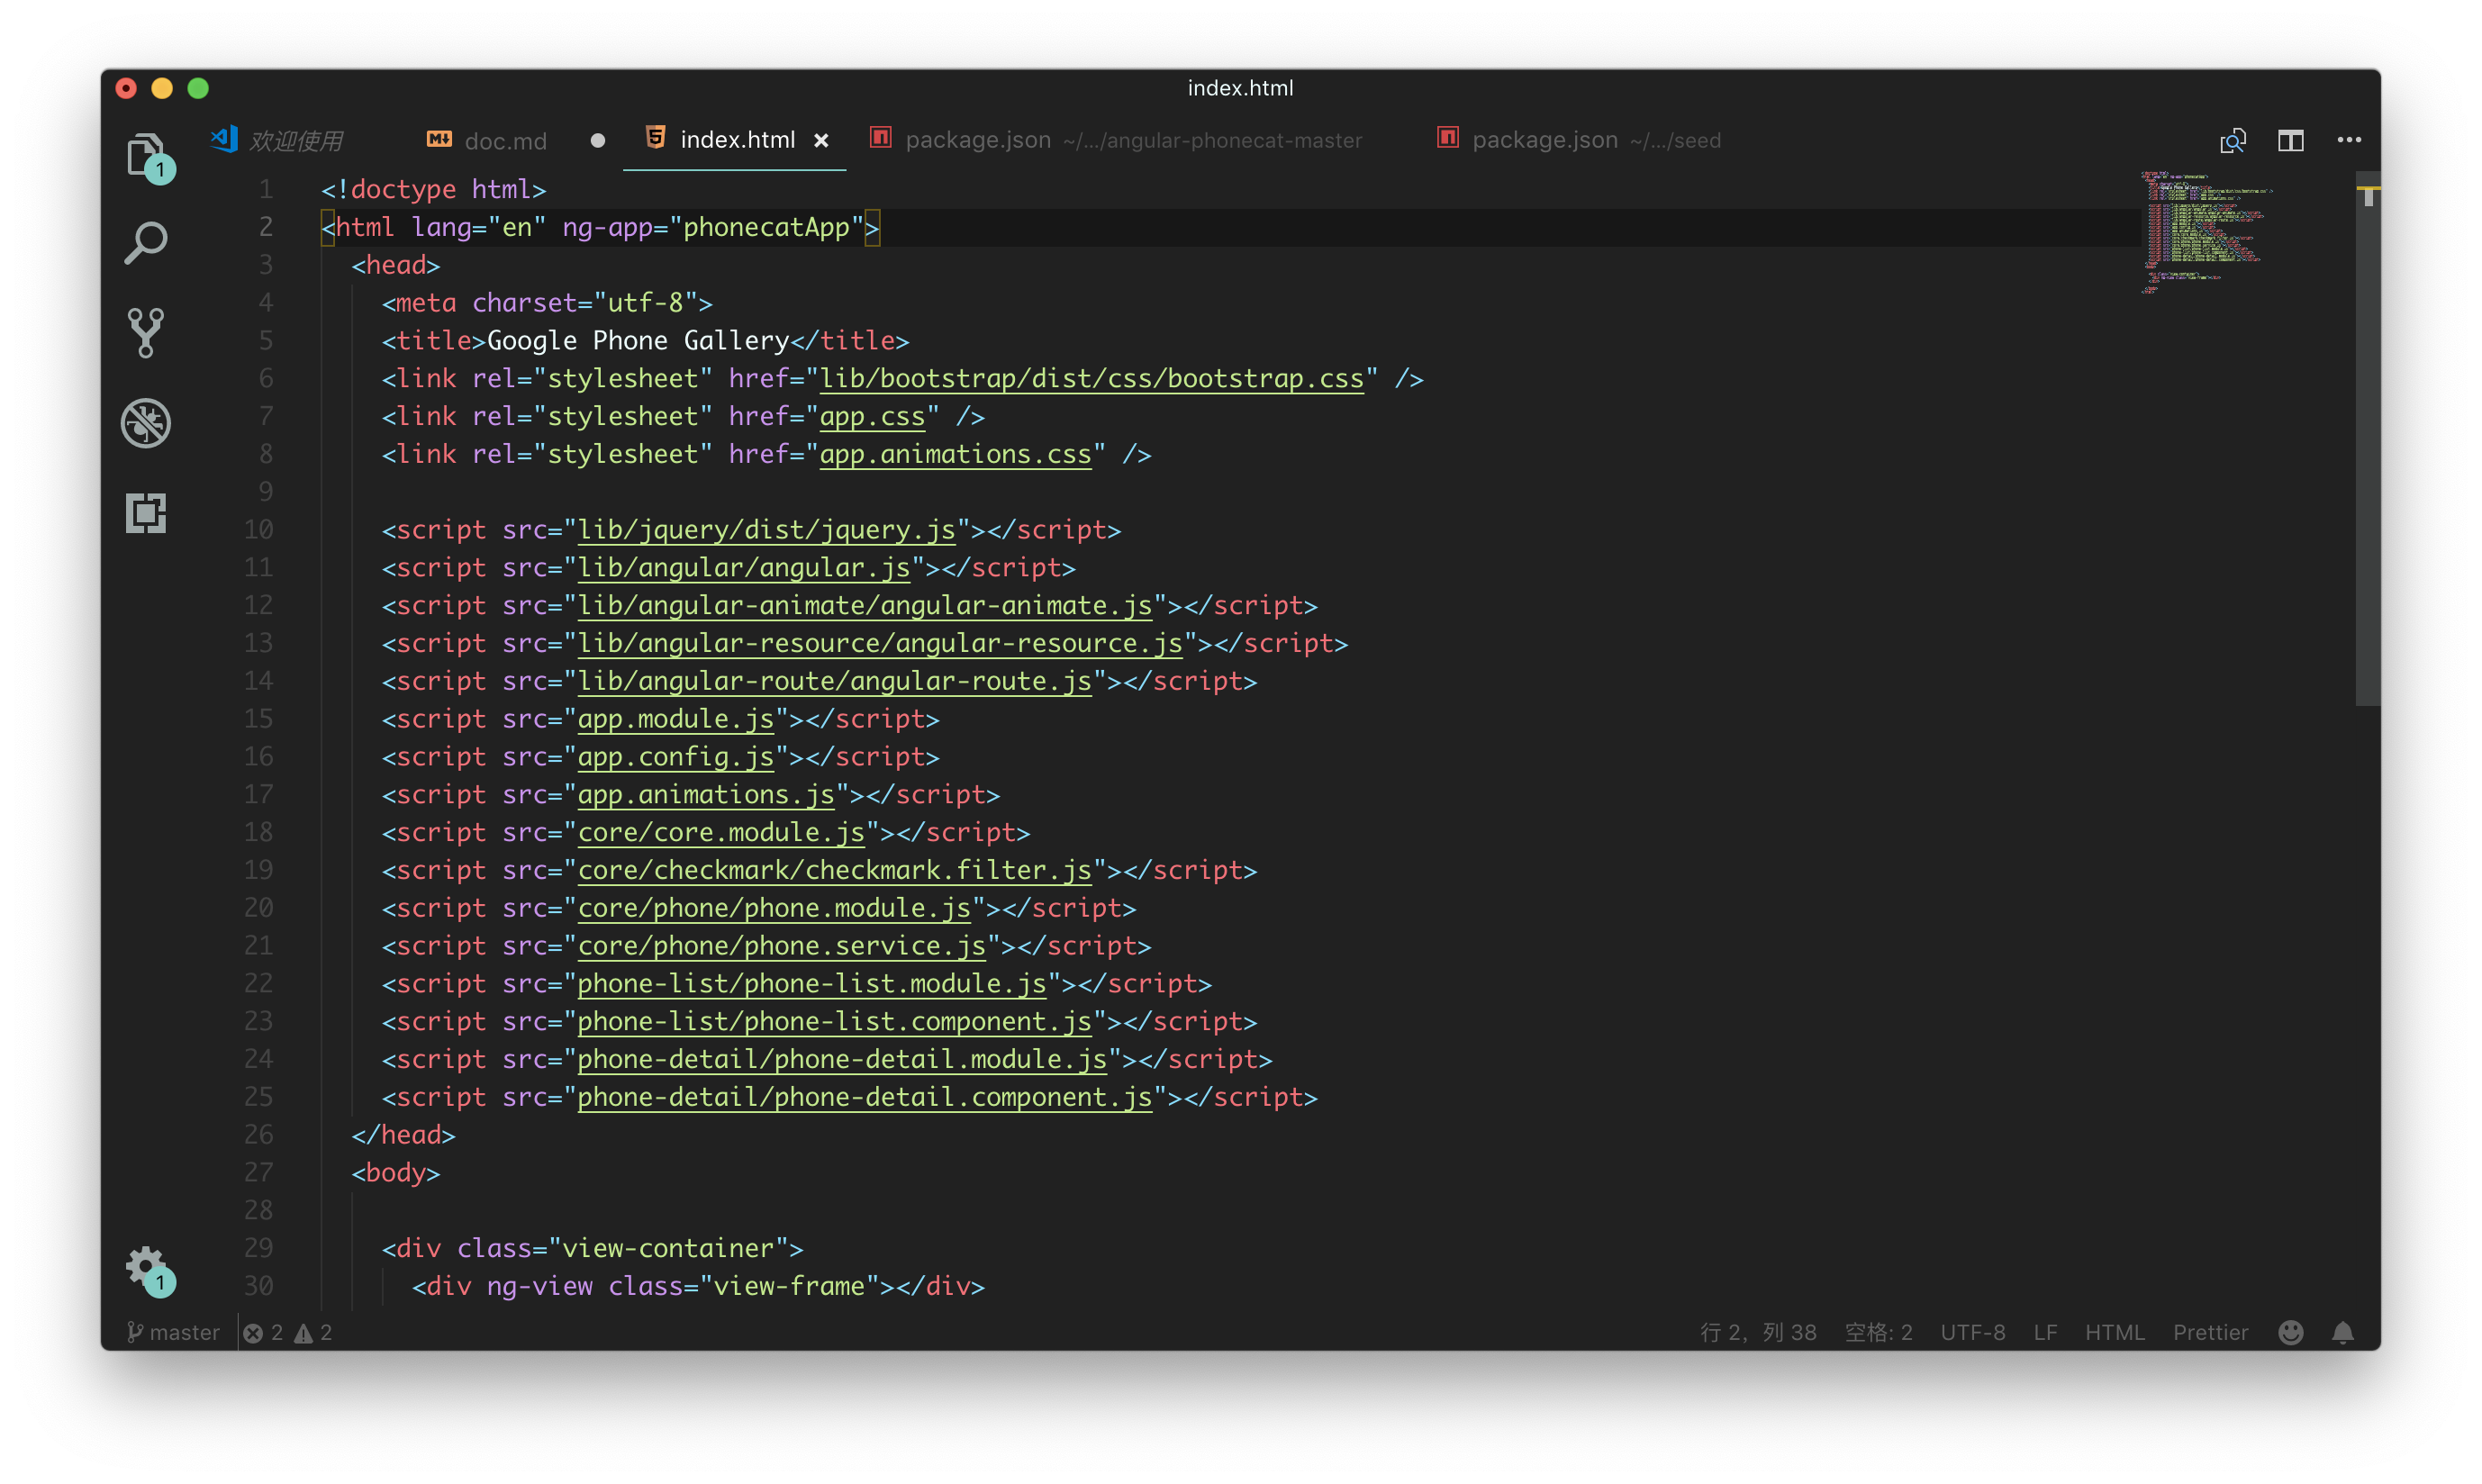The width and height of the screenshot is (2482, 1484).
Task: Click the view-frame class value
Action: pyautogui.click(x=789, y=1287)
